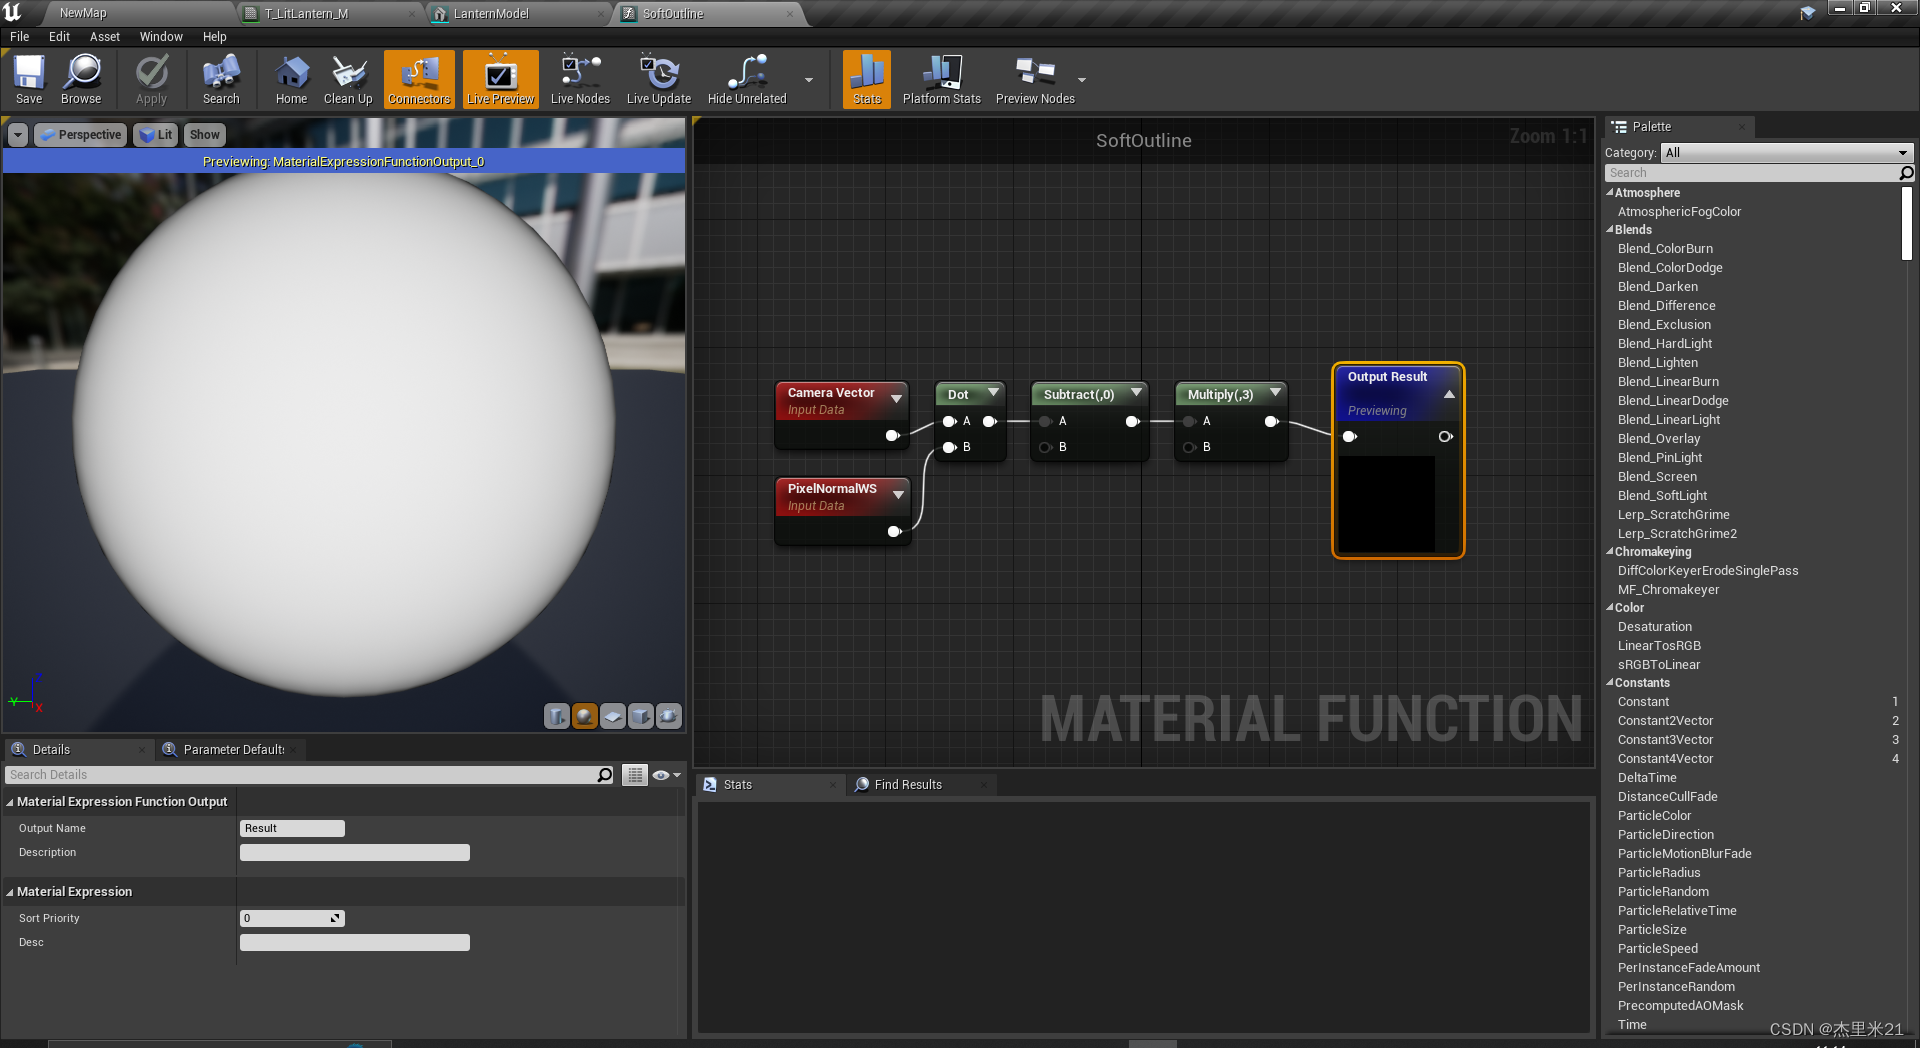Click the Browse icon to find the asset
This screenshot has width=1920, height=1048.
(x=81, y=79)
